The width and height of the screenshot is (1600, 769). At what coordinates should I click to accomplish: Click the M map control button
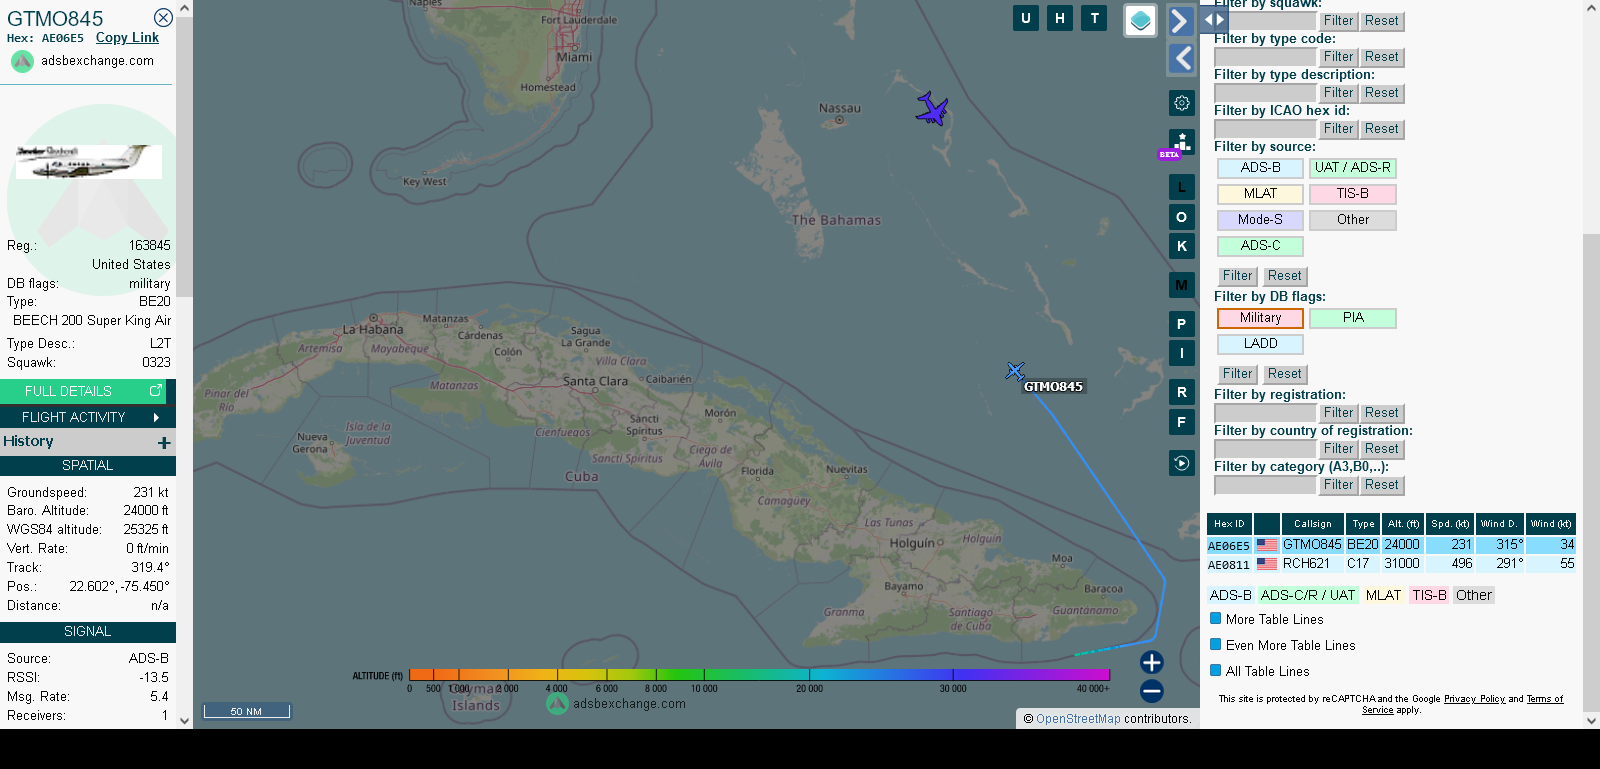point(1182,285)
